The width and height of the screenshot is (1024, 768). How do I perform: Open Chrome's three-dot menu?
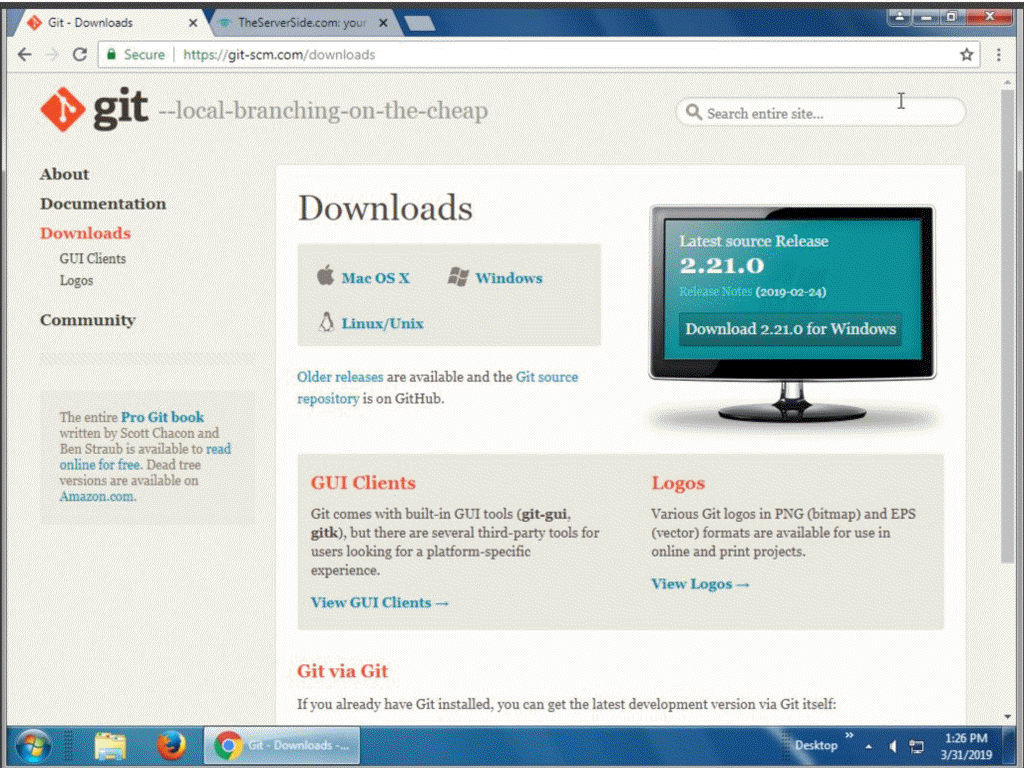coord(998,55)
